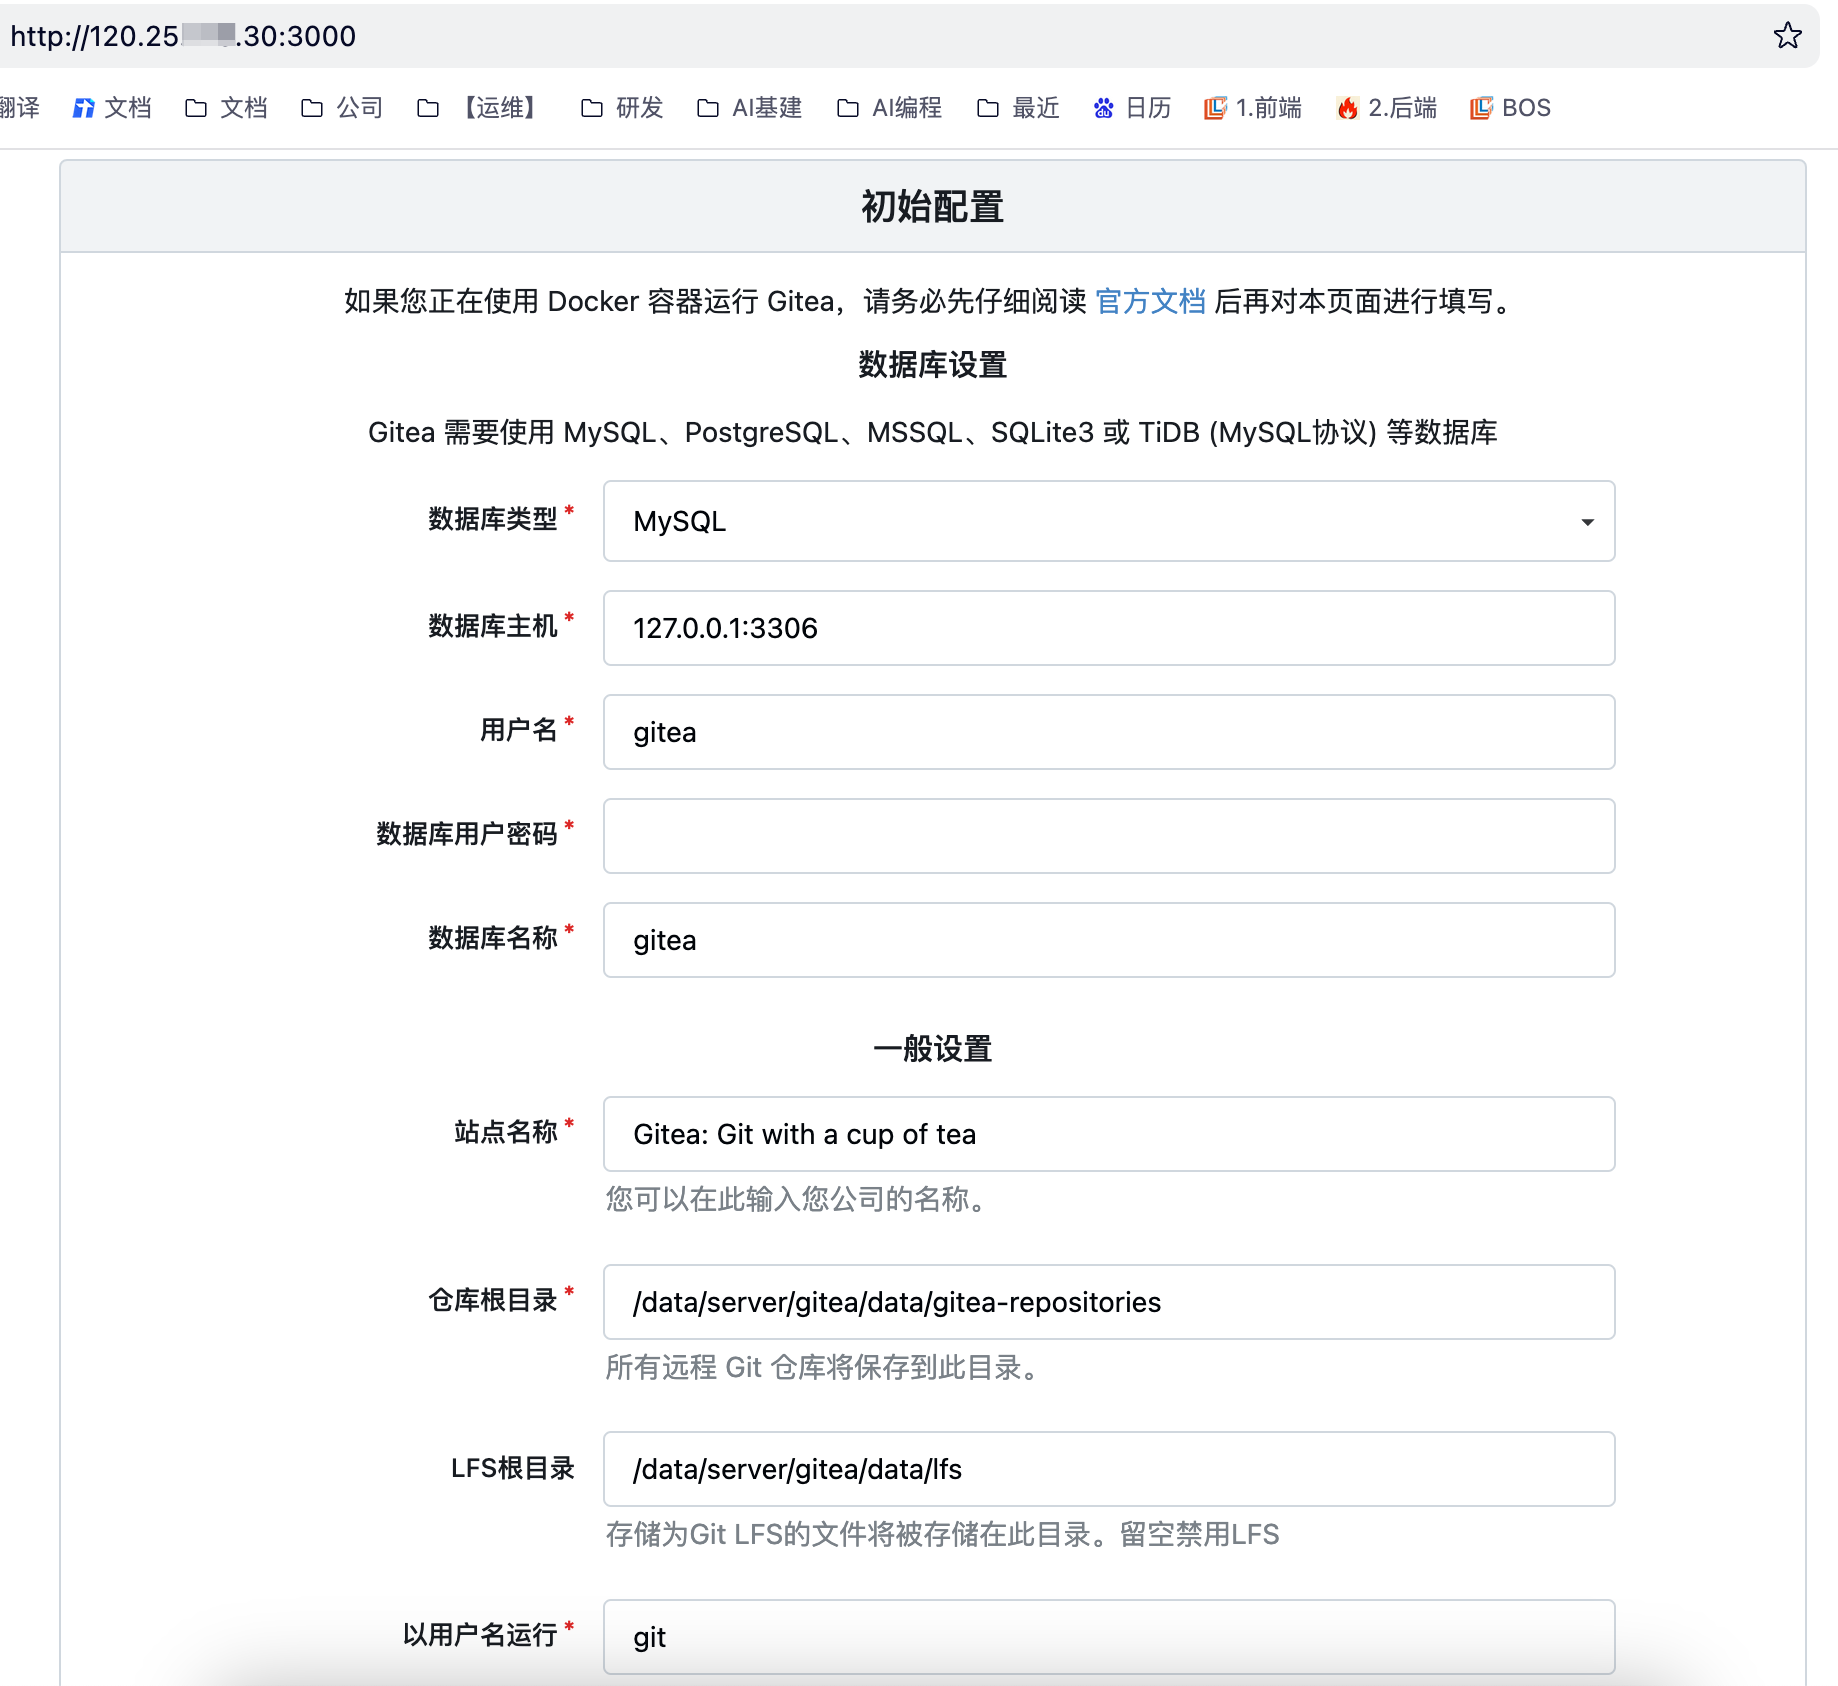The width and height of the screenshot is (1838, 1686).
Task: Open the 日历 bookmark with paw icon
Action: coord(1132,108)
